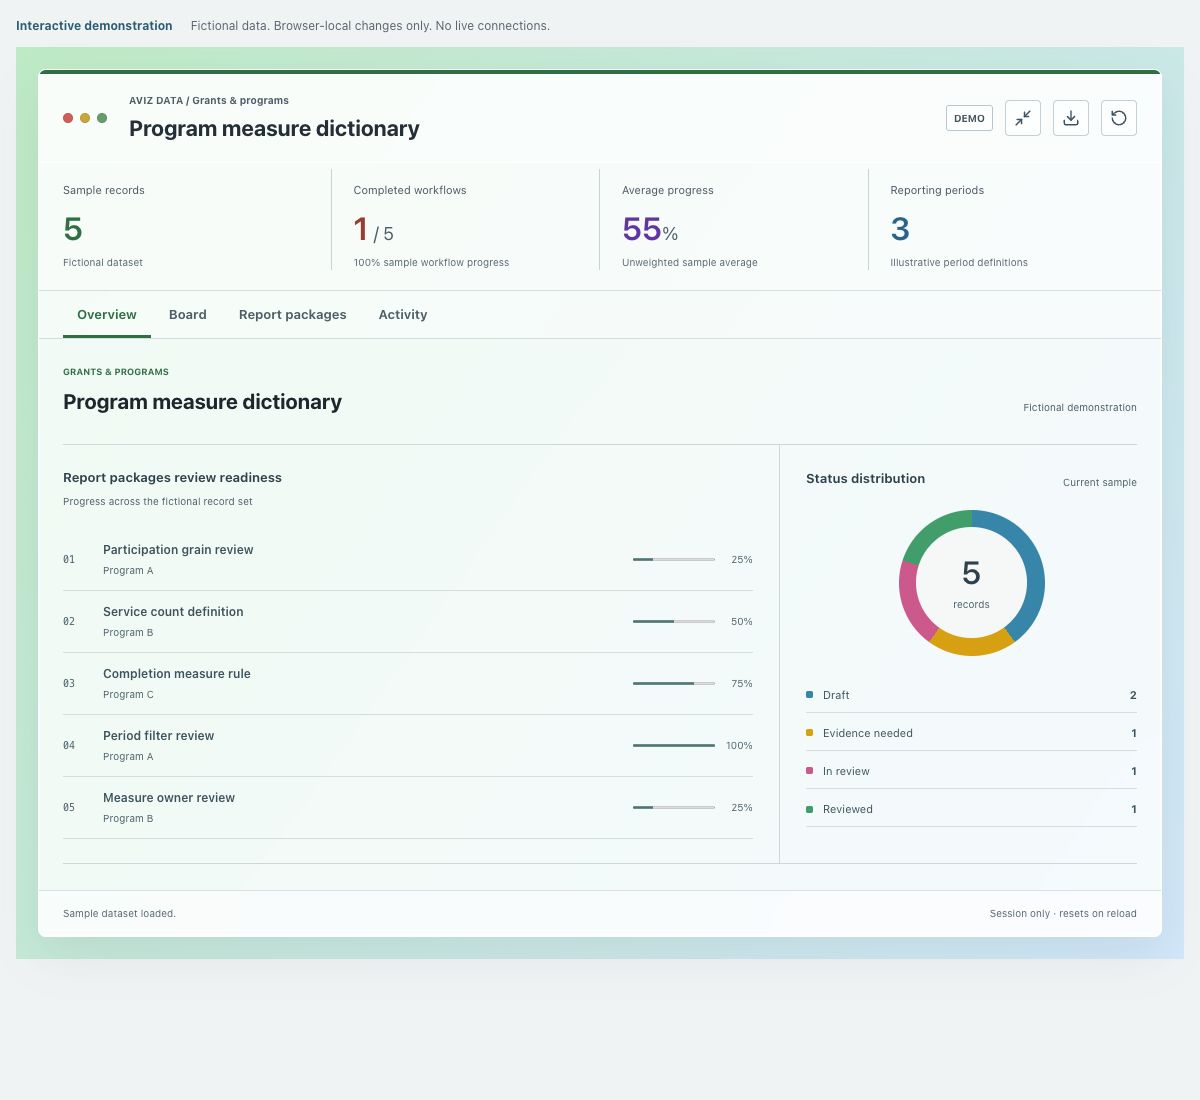1200x1100 pixels.
Task: Click the progress bar for Service count definition
Action: pos(674,622)
